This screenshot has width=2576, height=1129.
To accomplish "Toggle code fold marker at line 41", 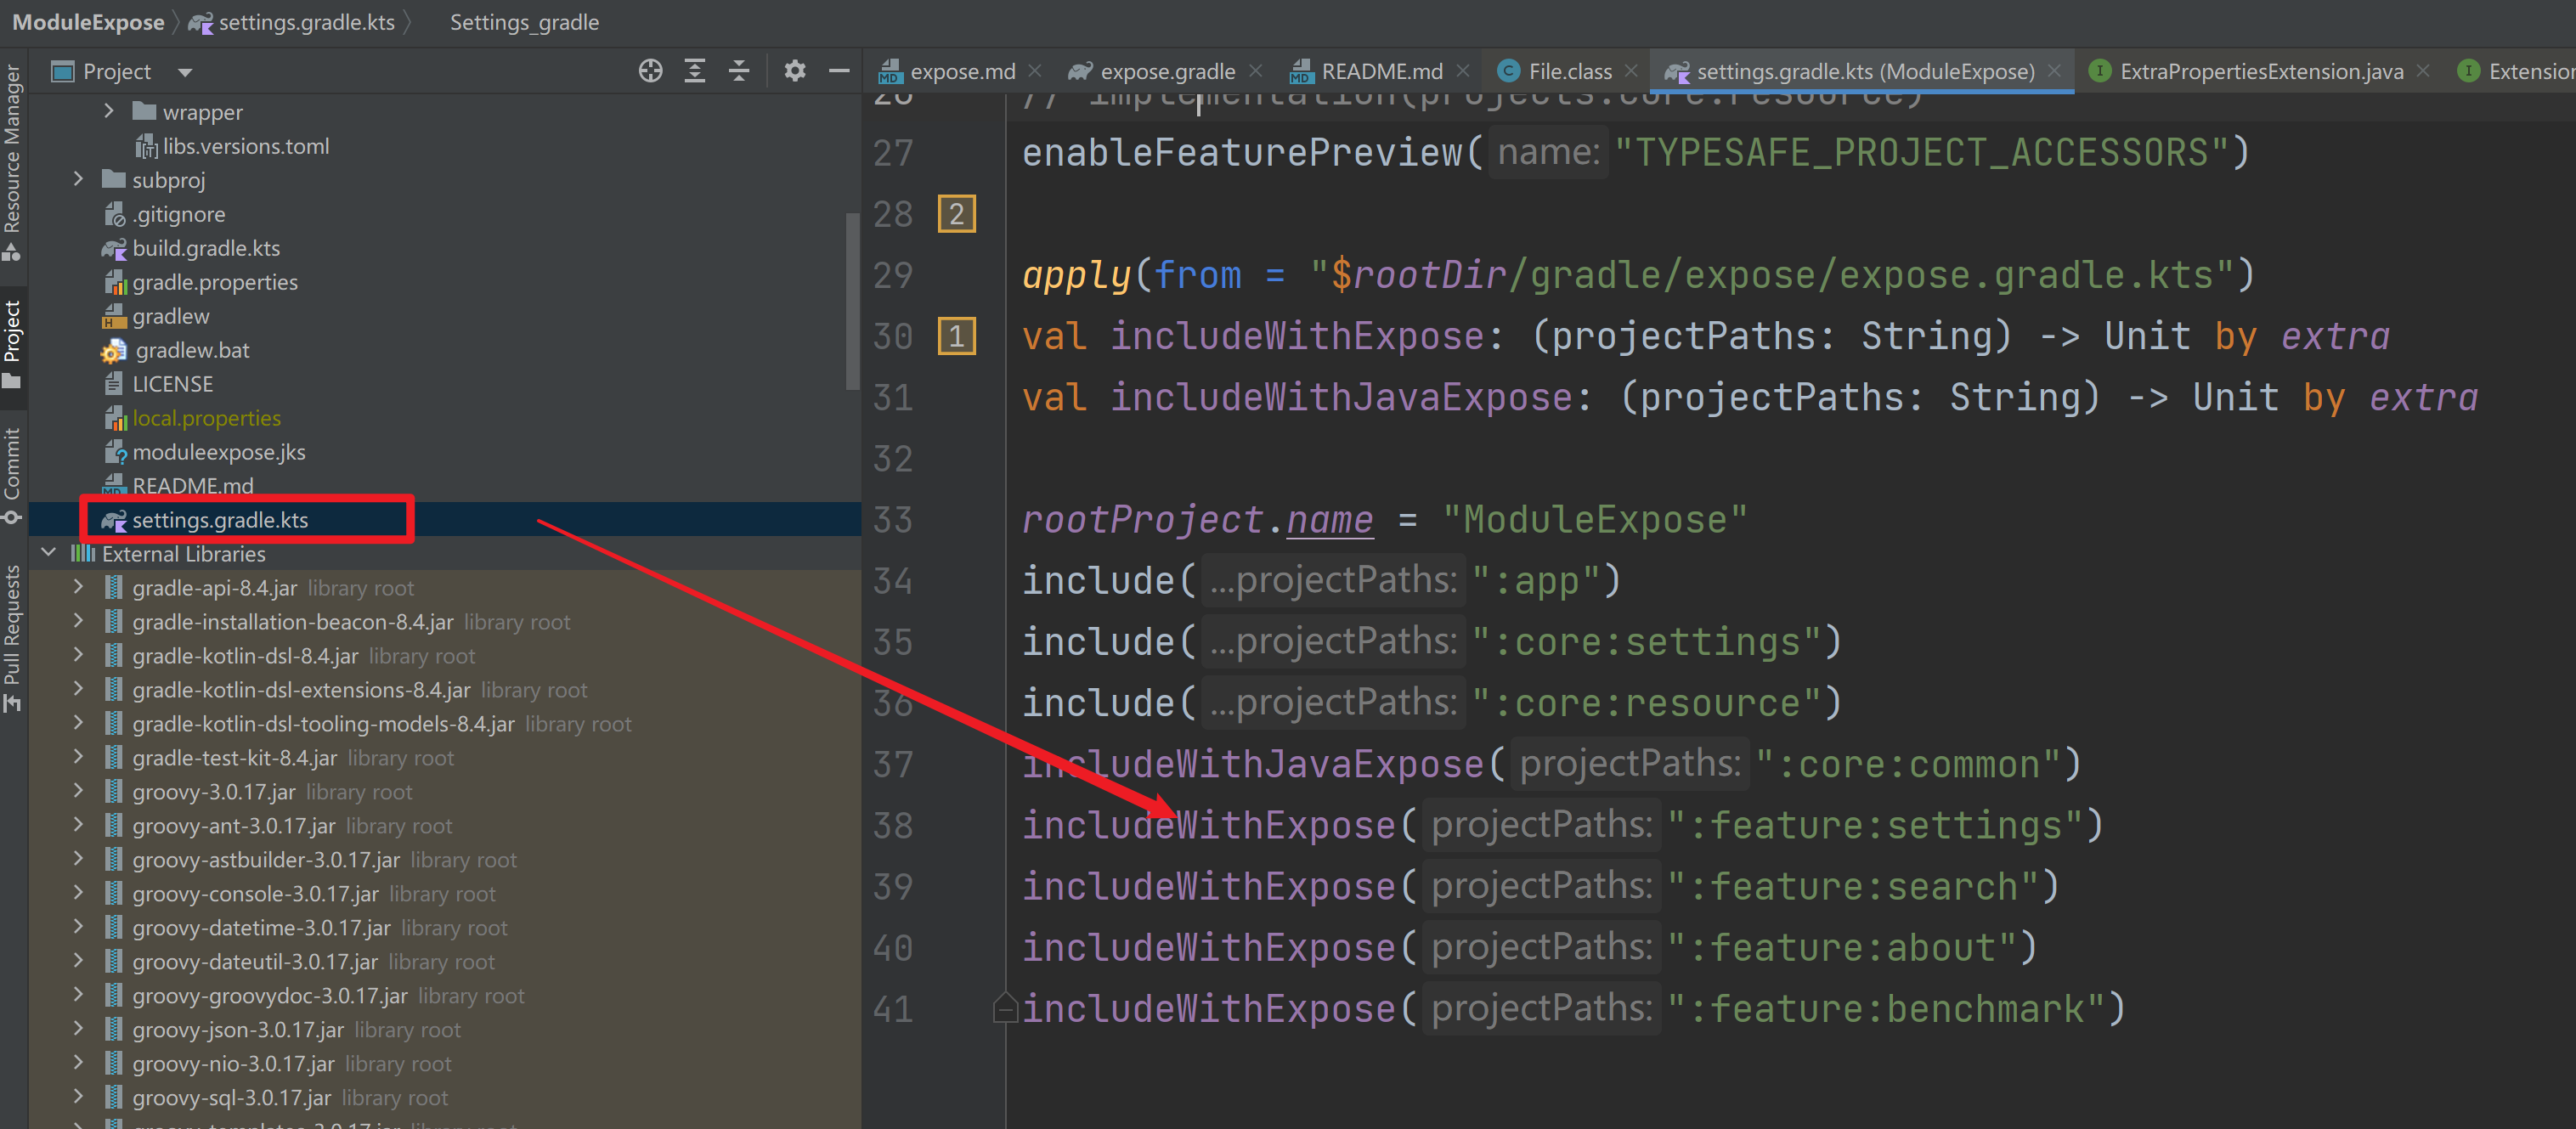I will pyautogui.click(x=1004, y=1008).
